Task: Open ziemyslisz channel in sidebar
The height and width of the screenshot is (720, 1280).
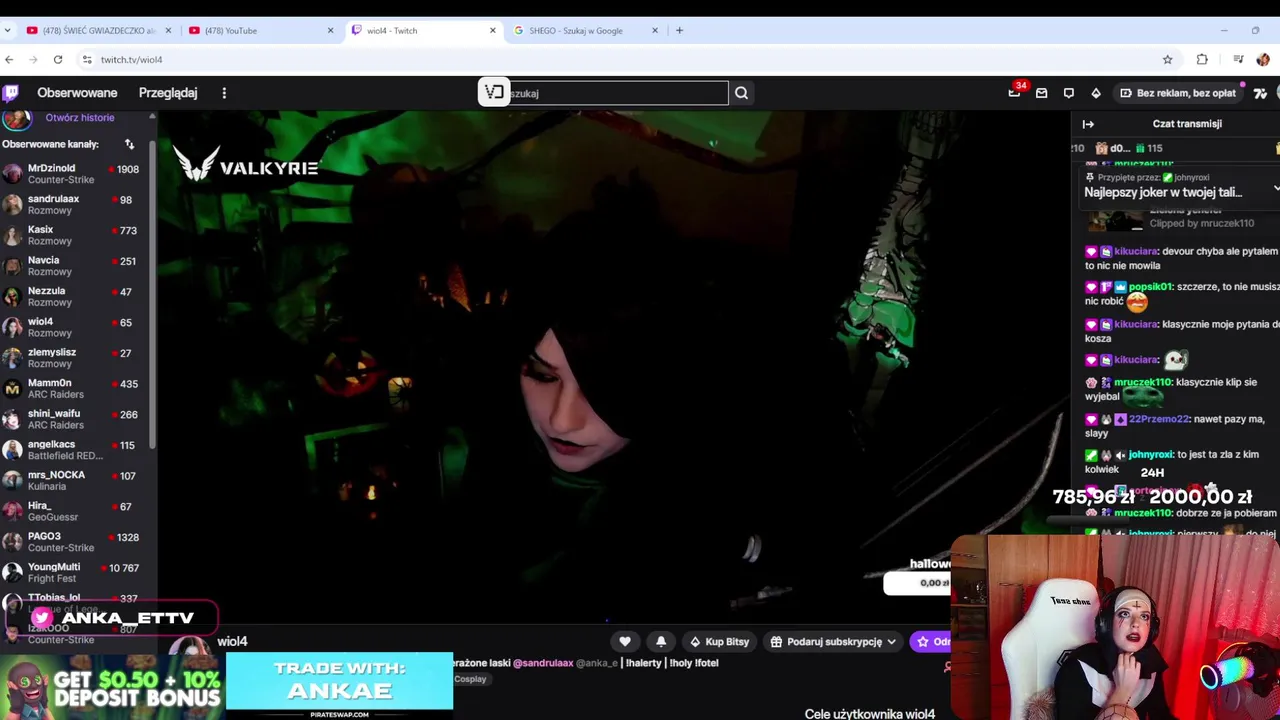Action: click(76, 358)
